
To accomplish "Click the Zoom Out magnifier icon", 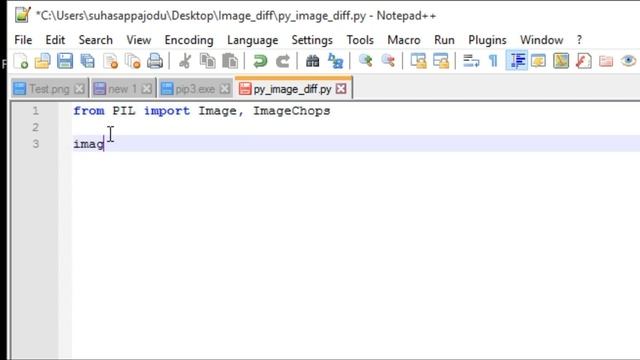I will click(x=388, y=61).
